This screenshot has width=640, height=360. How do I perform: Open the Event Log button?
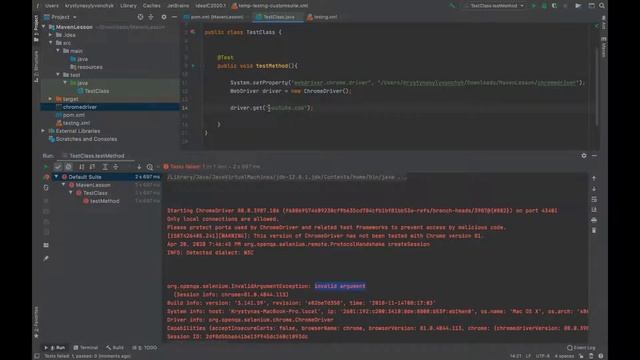pos(581,348)
